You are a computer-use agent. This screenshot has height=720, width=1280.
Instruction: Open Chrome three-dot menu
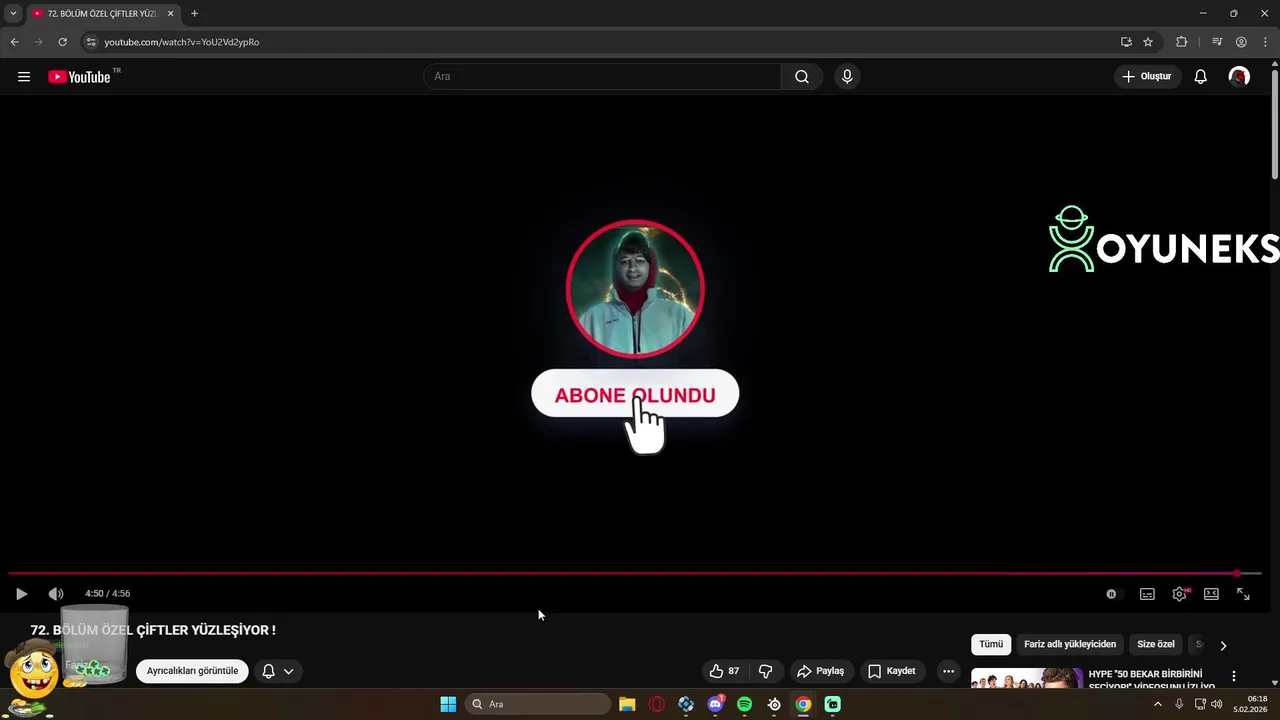pos(1265,42)
